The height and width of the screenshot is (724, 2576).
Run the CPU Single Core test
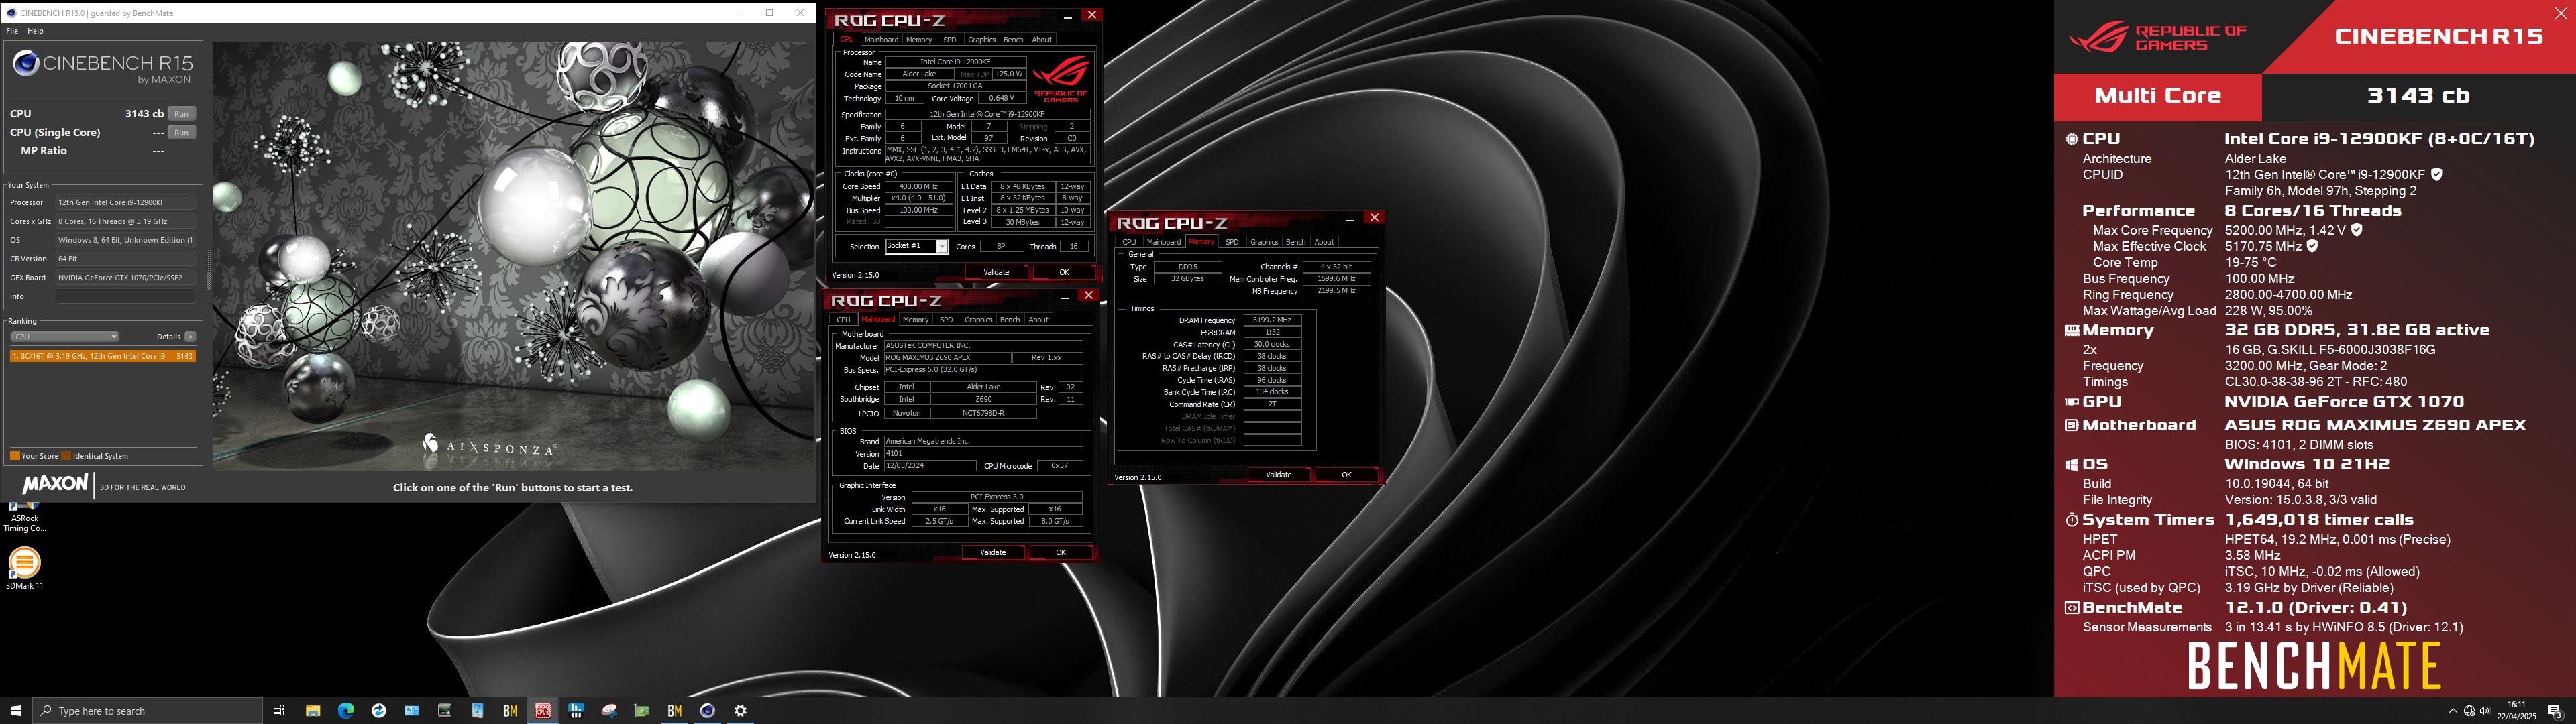[181, 132]
